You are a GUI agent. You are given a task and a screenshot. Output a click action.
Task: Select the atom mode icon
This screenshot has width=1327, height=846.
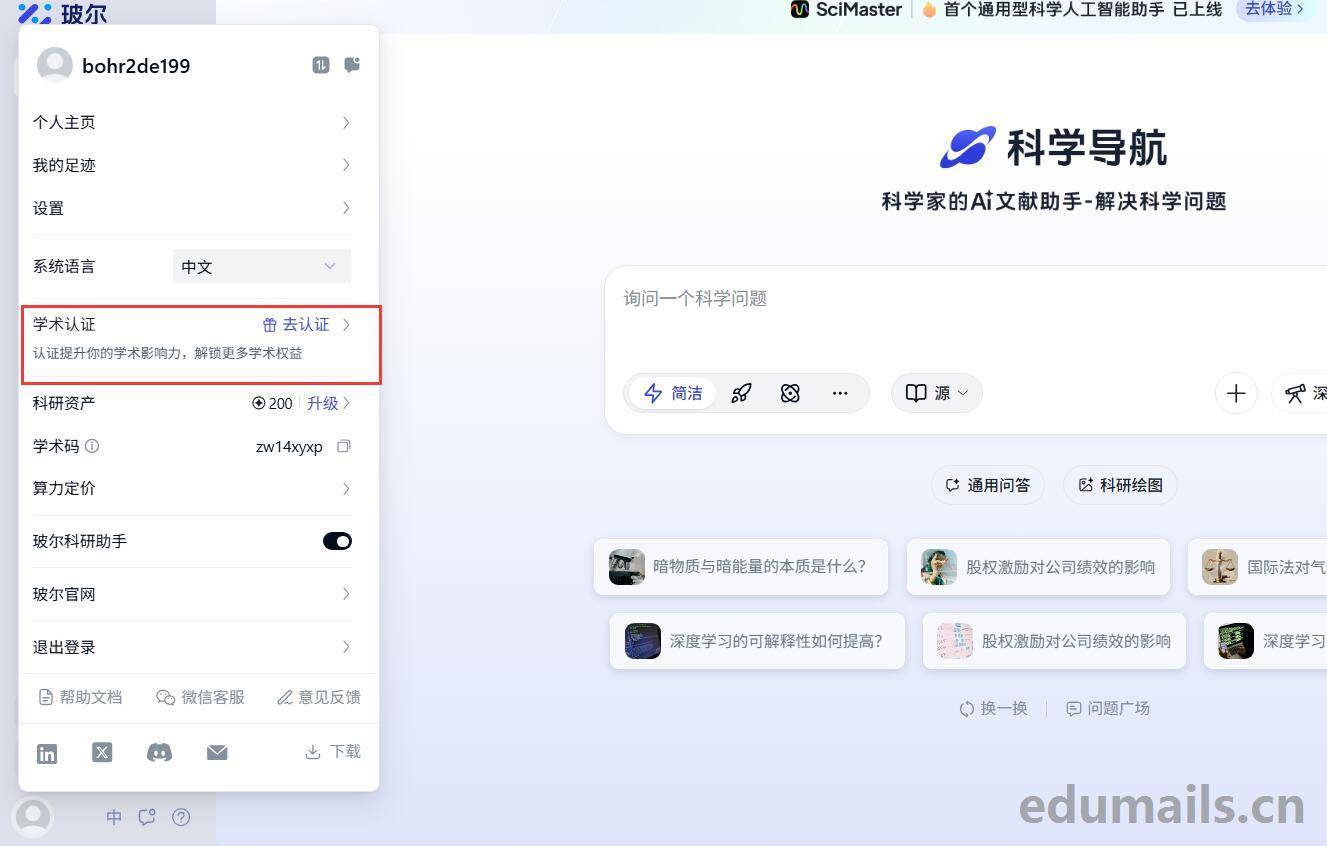click(790, 393)
